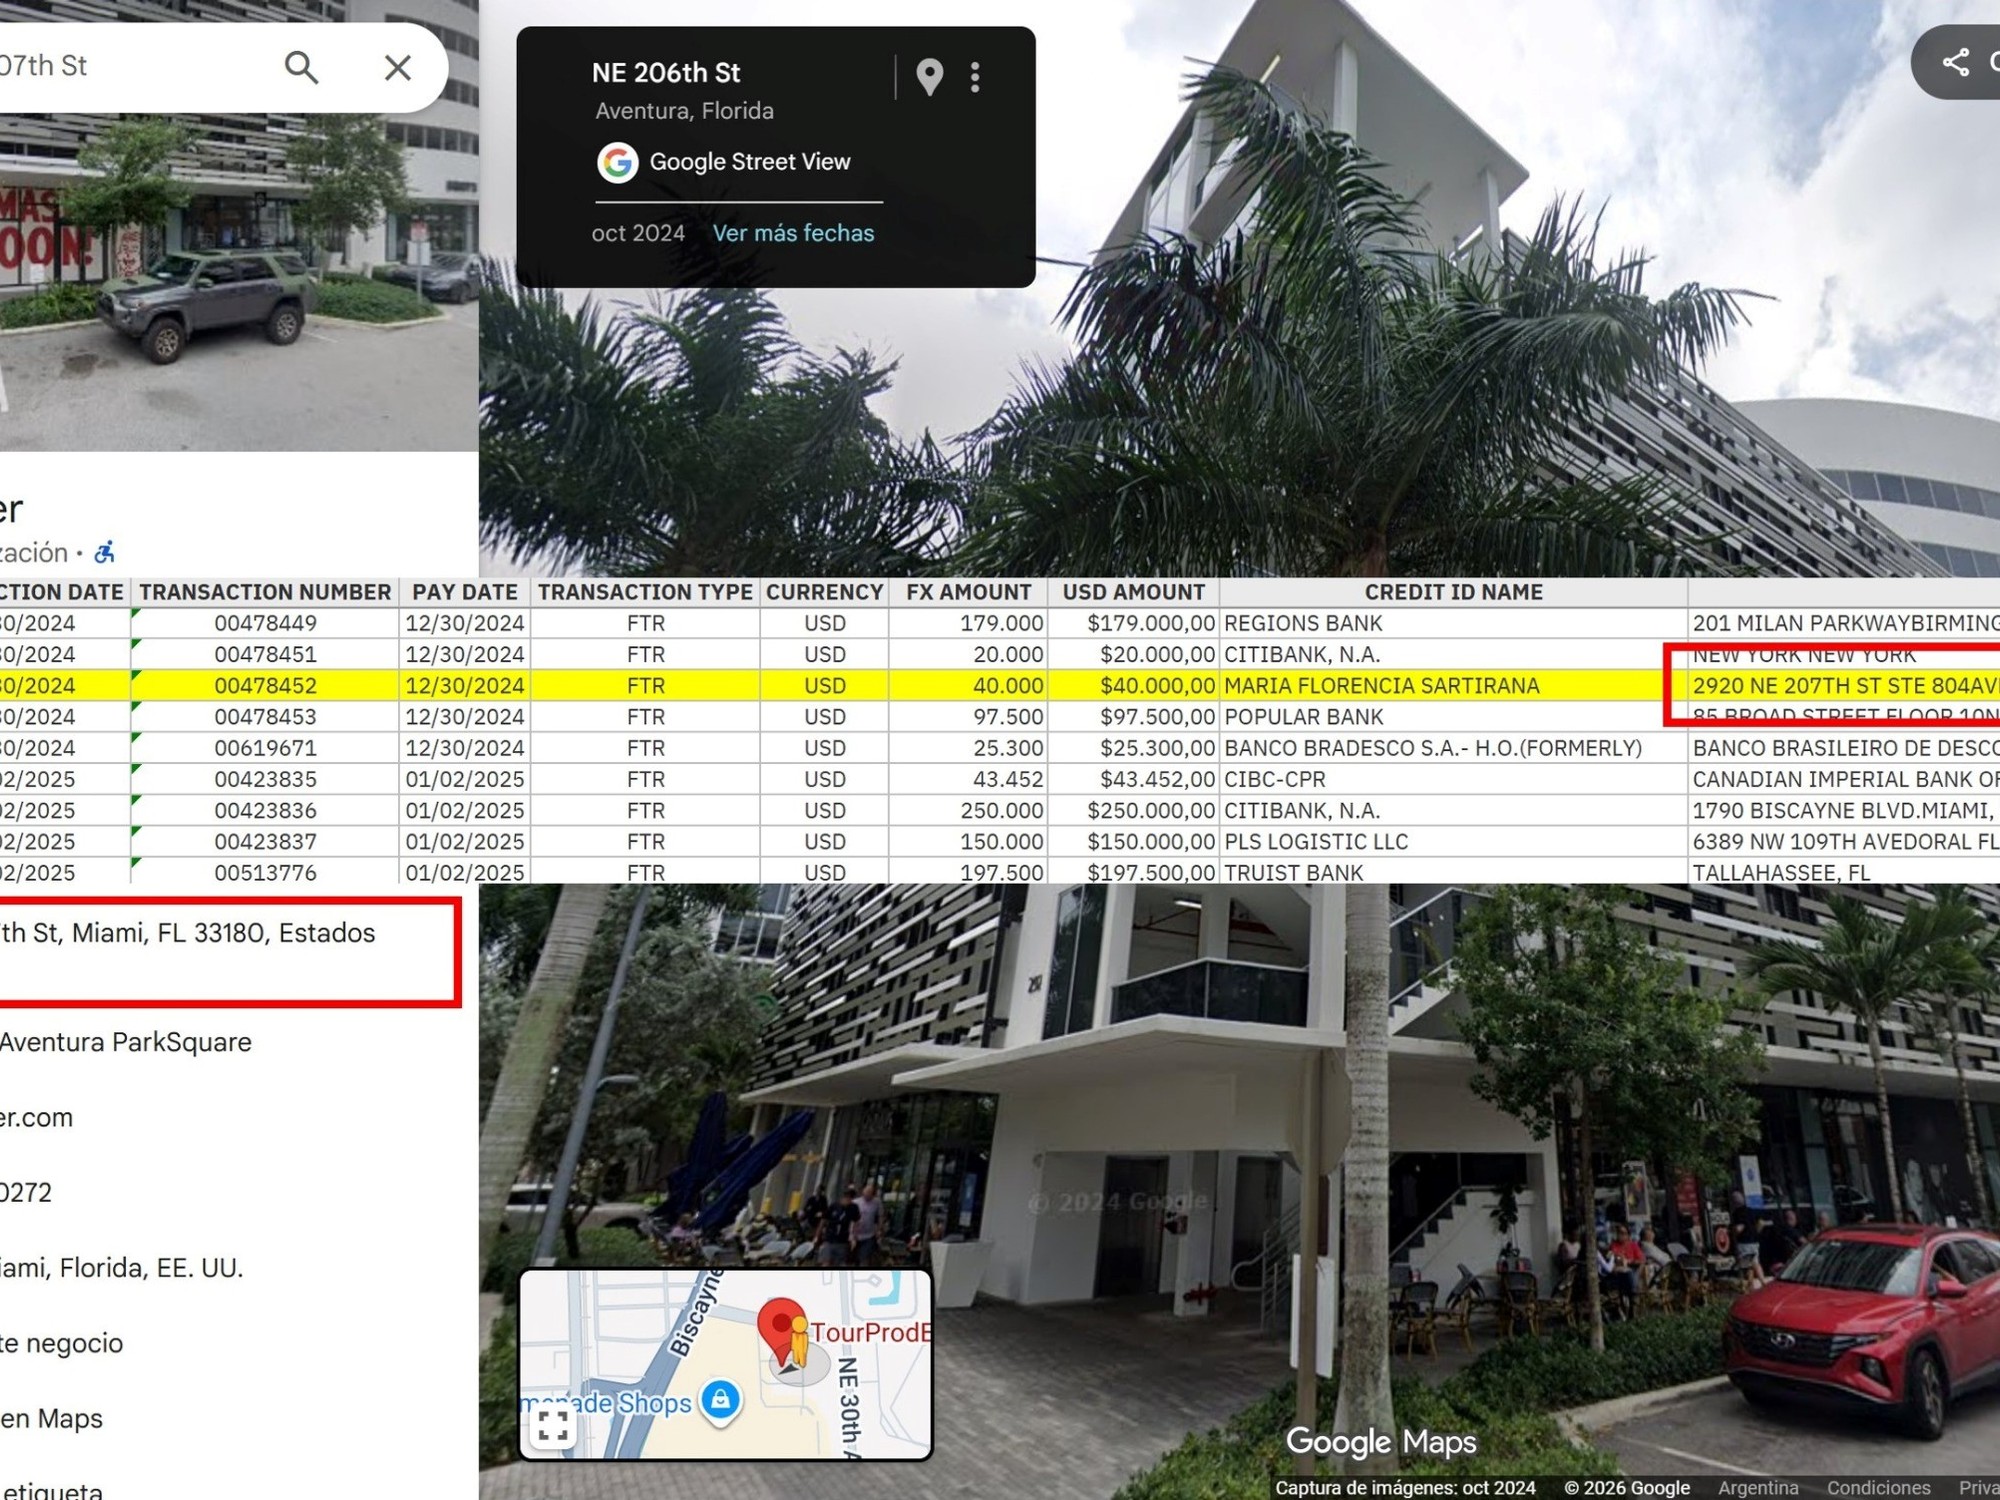This screenshot has width=2000, height=1500.
Task: Click the 'TRANSACTION NUMBER' column header
Action: click(x=265, y=592)
